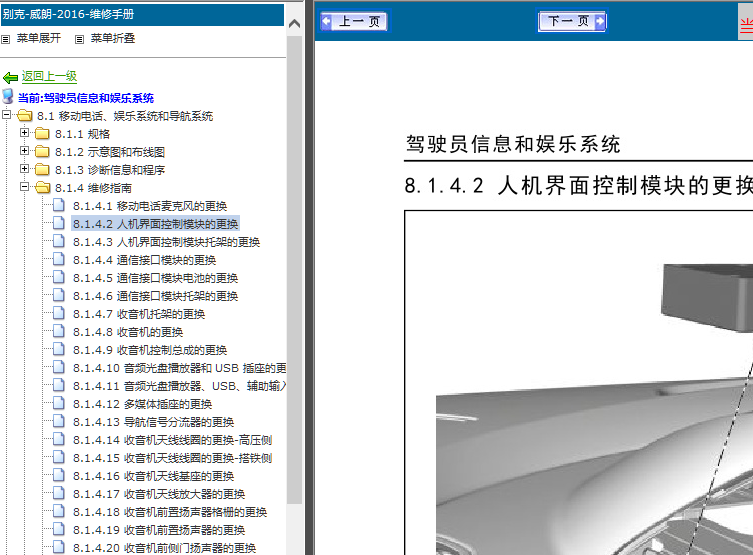The height and width of the screenshot is (555, 753).
Task: Click the page icon of 8.1.4.4
Action: [59, 259]
